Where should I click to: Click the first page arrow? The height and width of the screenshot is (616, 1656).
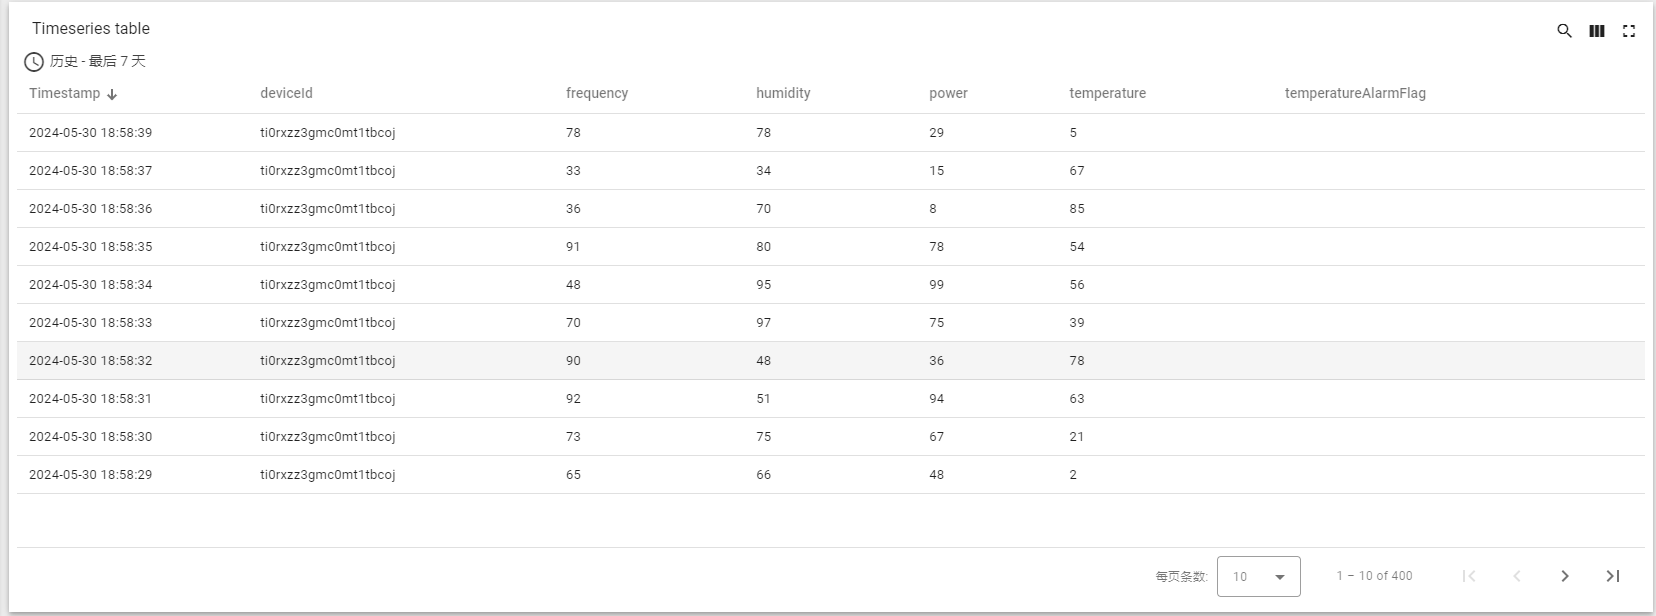click(x=1469, y=576)
